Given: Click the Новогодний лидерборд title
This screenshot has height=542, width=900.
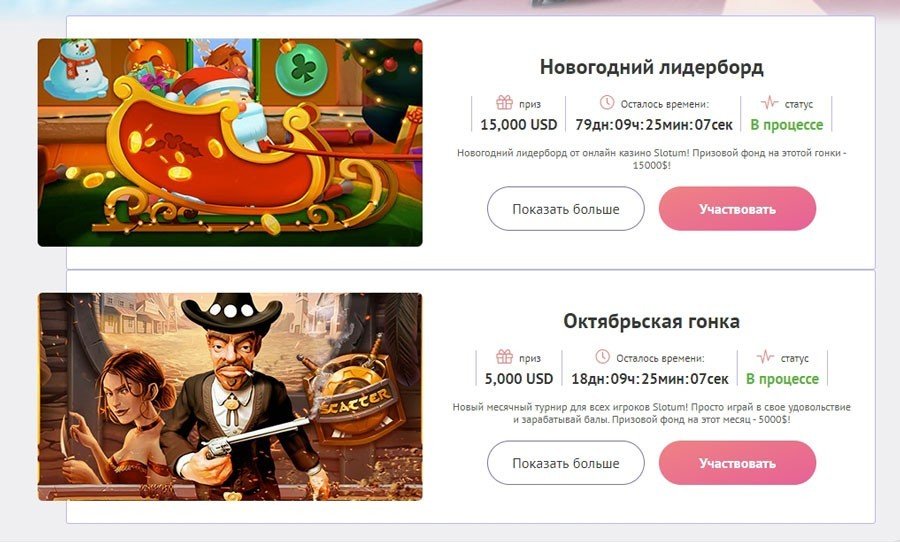Looking at the screenshot, I should click(651, 67).
